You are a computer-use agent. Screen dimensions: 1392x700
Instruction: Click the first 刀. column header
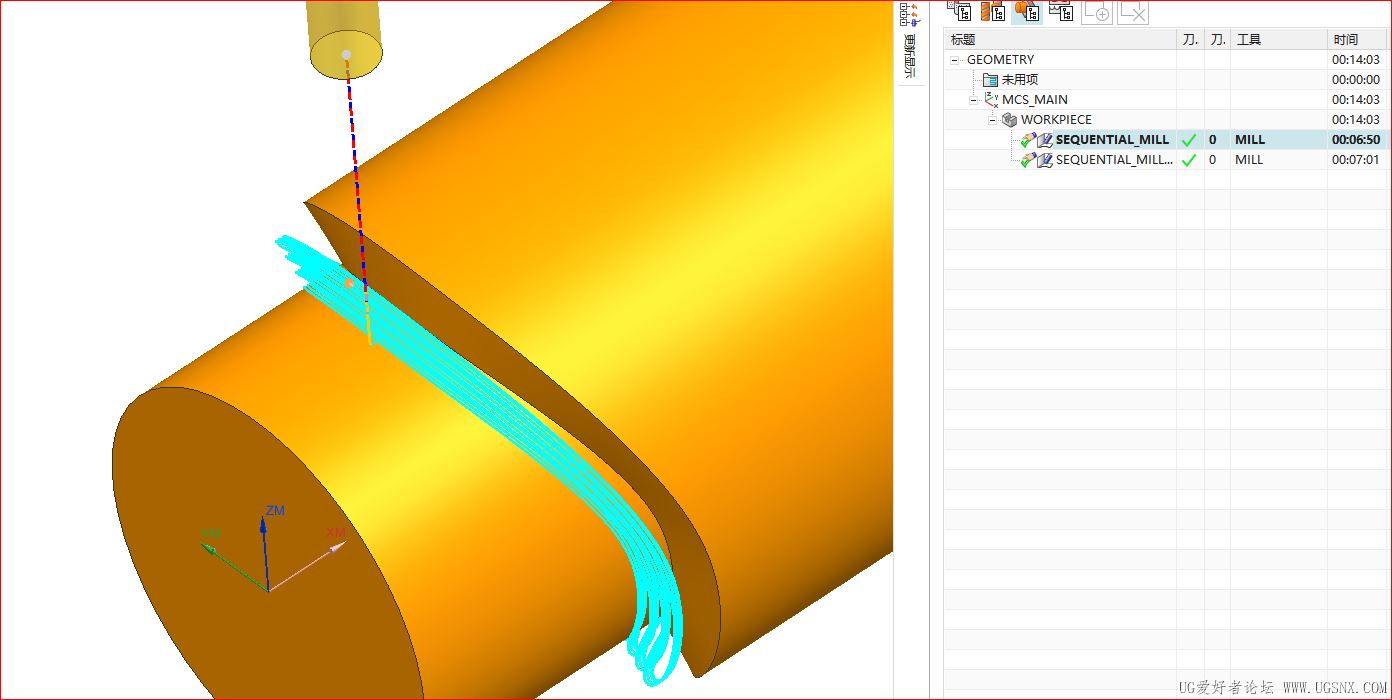click(1190, 40)
